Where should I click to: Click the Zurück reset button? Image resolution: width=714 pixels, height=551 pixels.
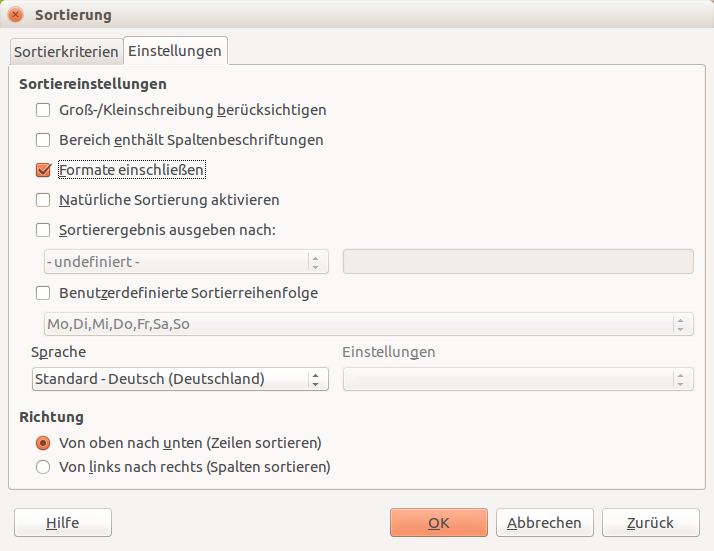(651, 523)
